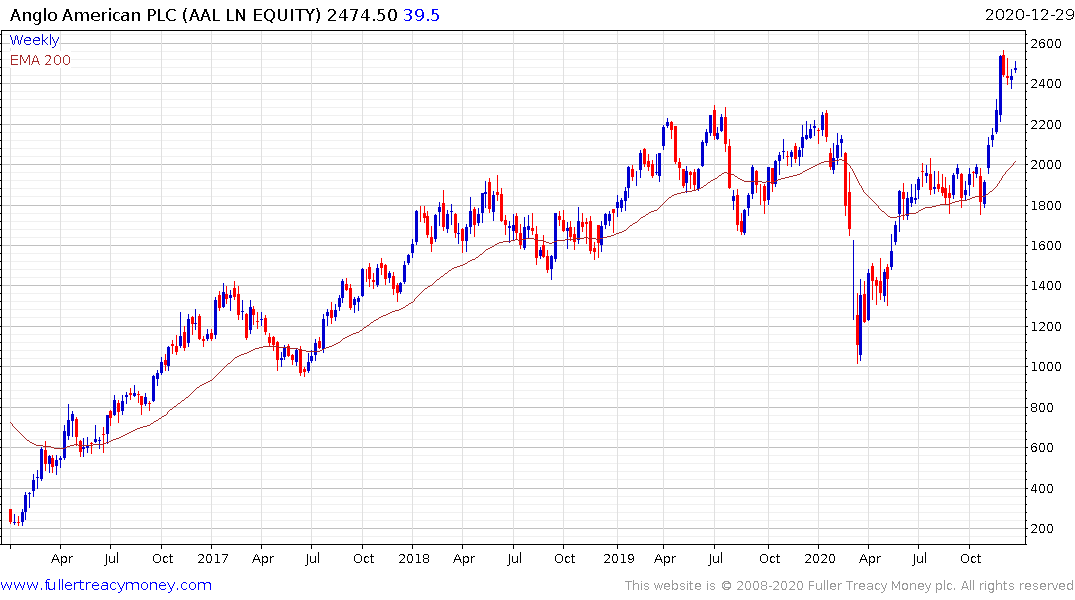This screenshot has width=1075, height=600.
Task: Click the 2019 year label on time axis
Action: pos(619,558)
